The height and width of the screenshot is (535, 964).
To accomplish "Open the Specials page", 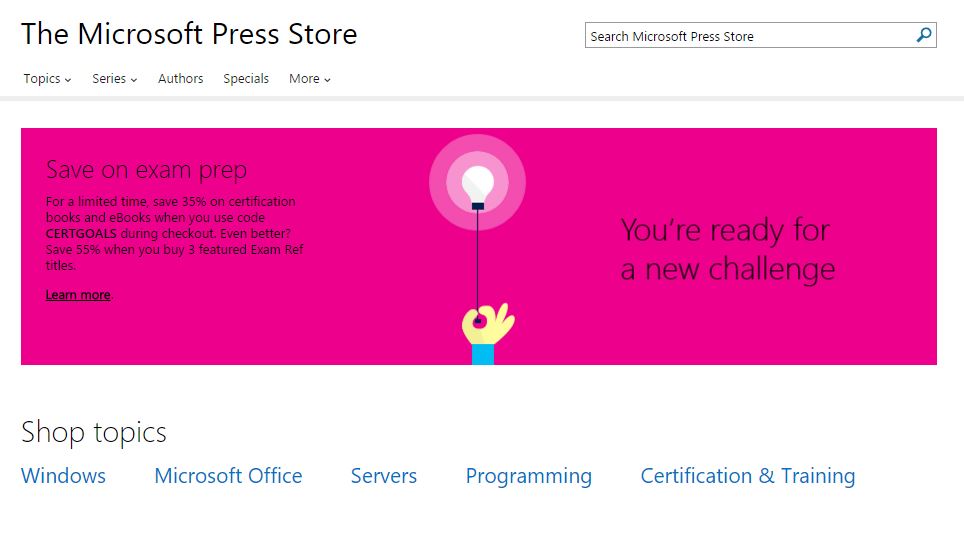I will pos(246,79).
